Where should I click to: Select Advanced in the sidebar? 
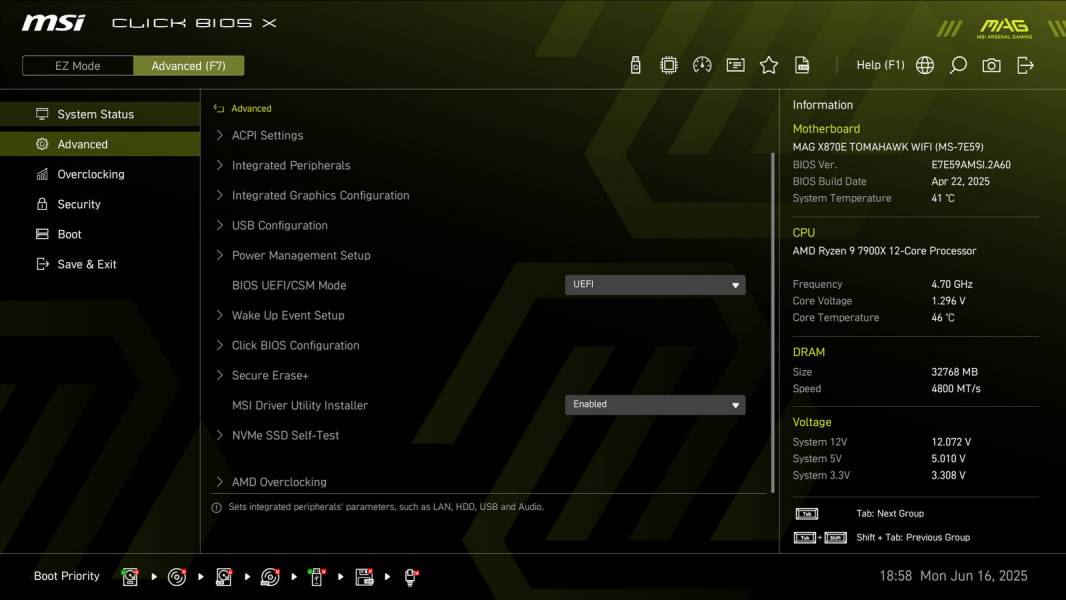(100, 144)
